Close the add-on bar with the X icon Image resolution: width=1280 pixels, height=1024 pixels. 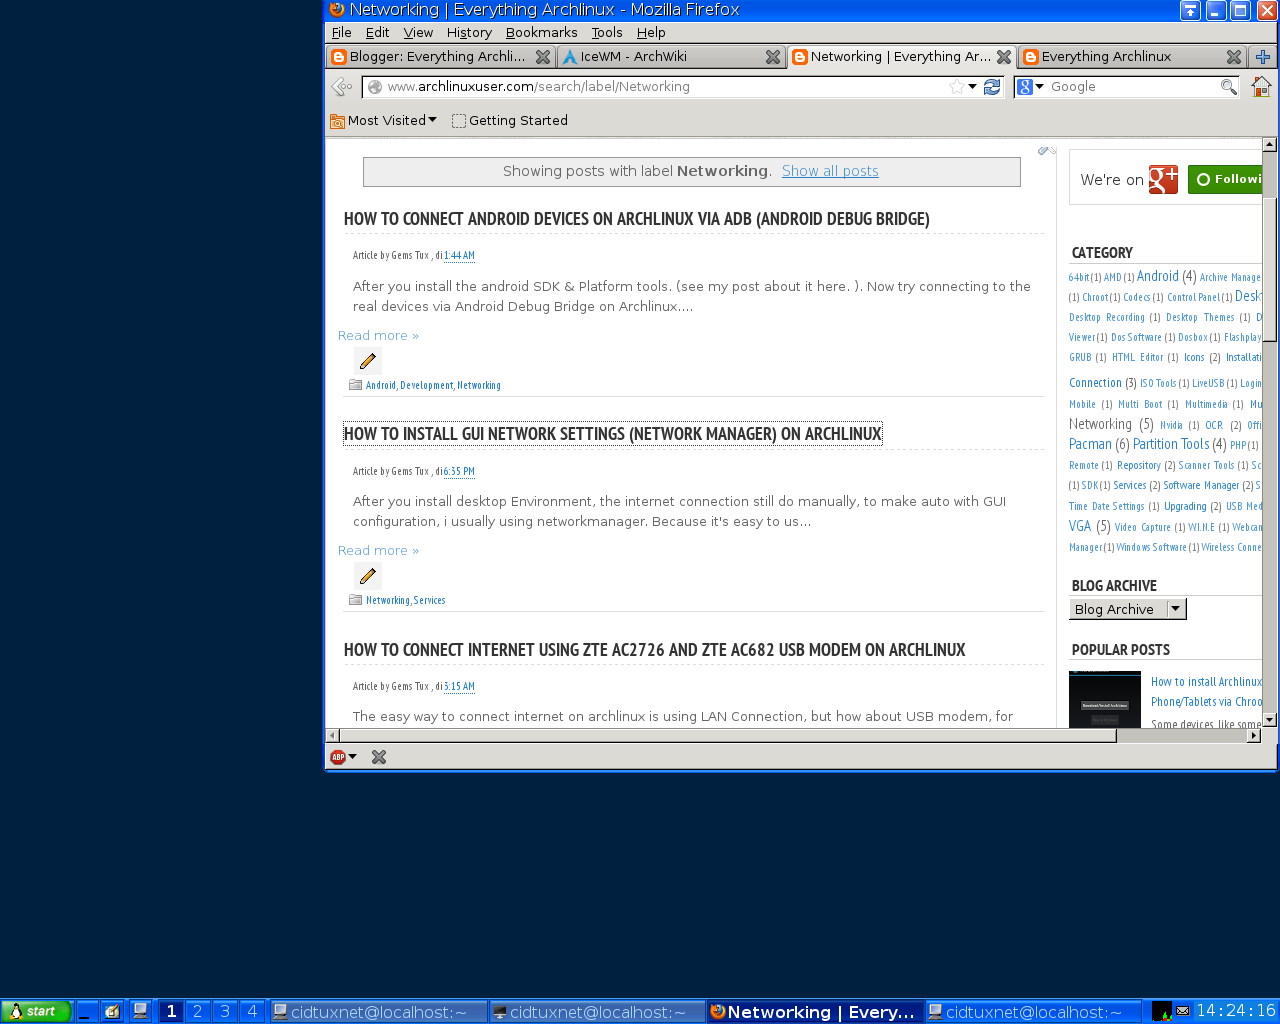[379, 757]
